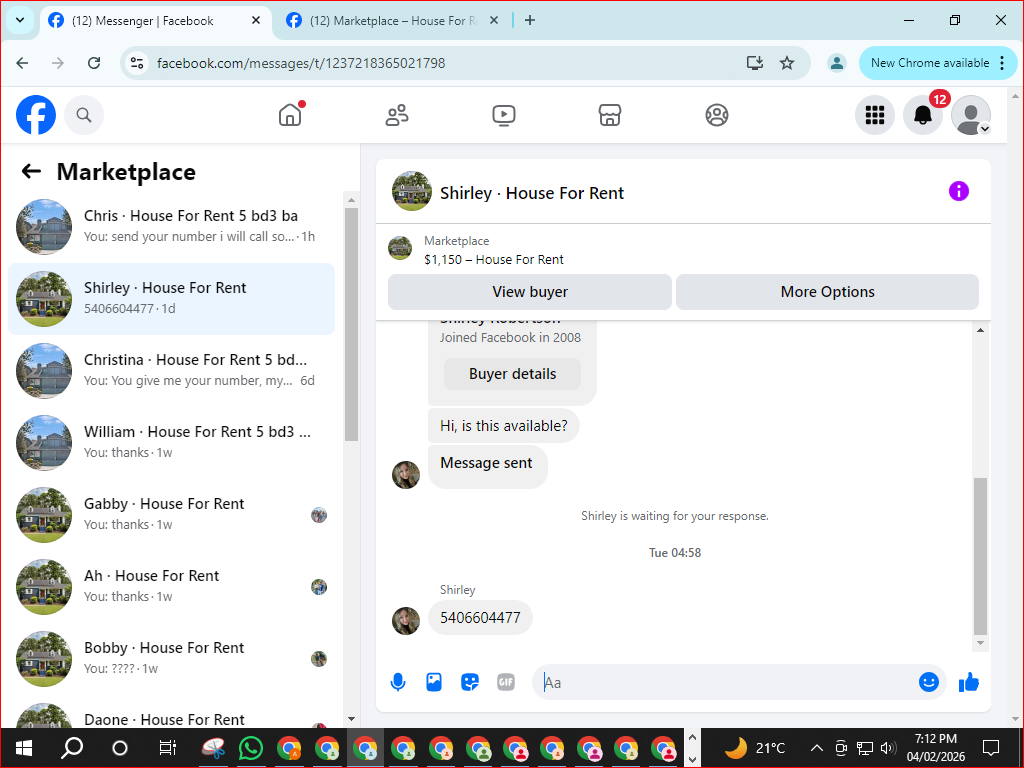The image size is (1024, 768).
Task: Open conversation information purple icon
Action: (959, 191)
